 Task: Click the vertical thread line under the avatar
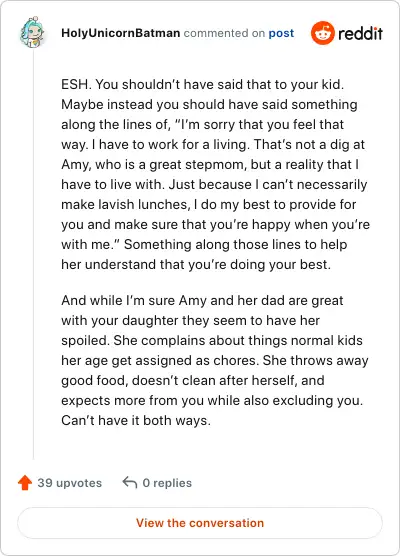click(33, 255)
